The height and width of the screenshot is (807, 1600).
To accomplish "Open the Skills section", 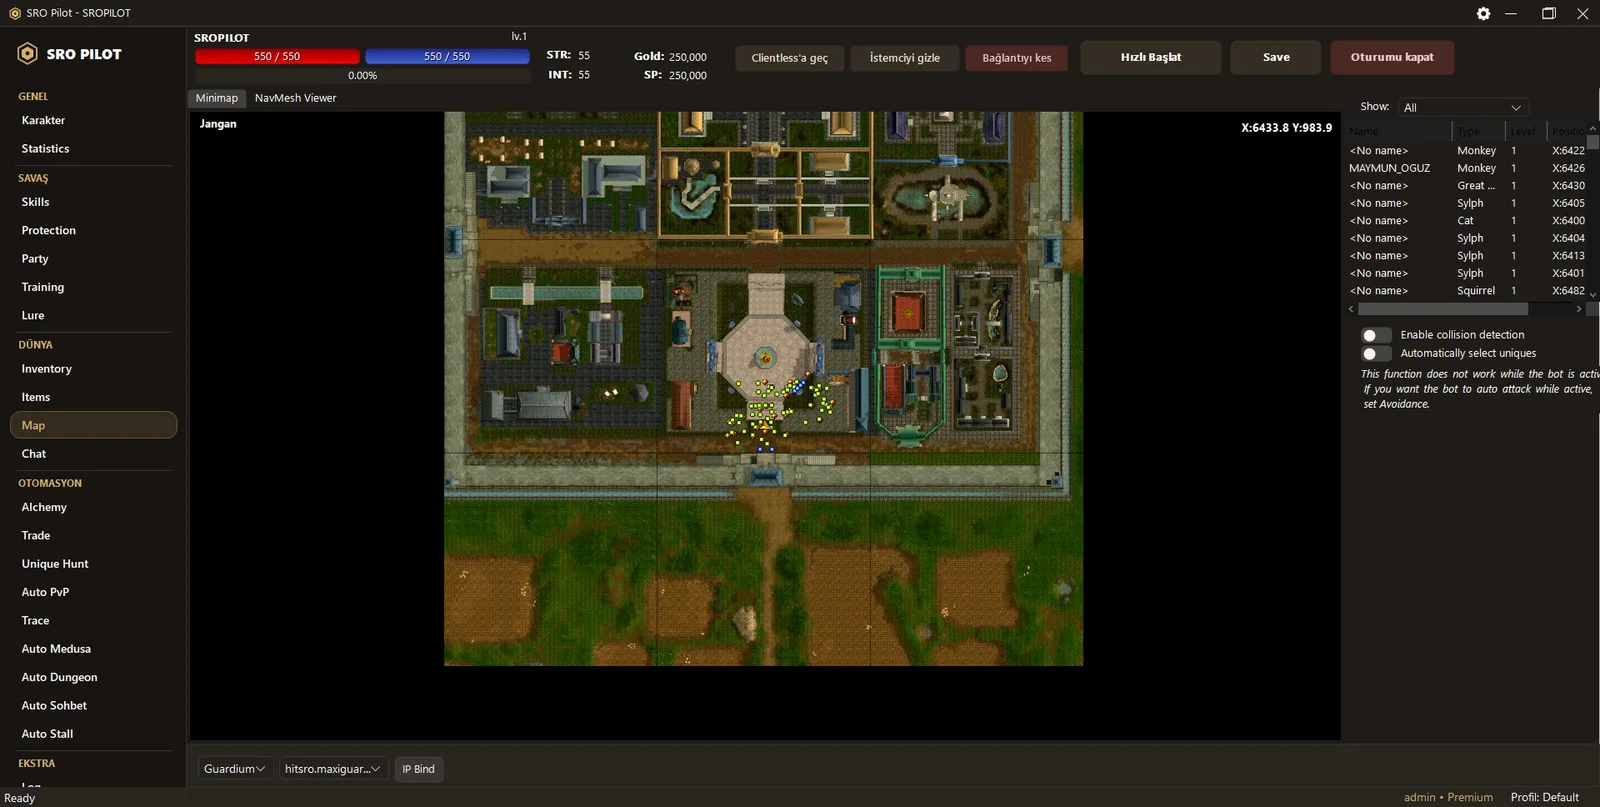I will tap(92, 202).
